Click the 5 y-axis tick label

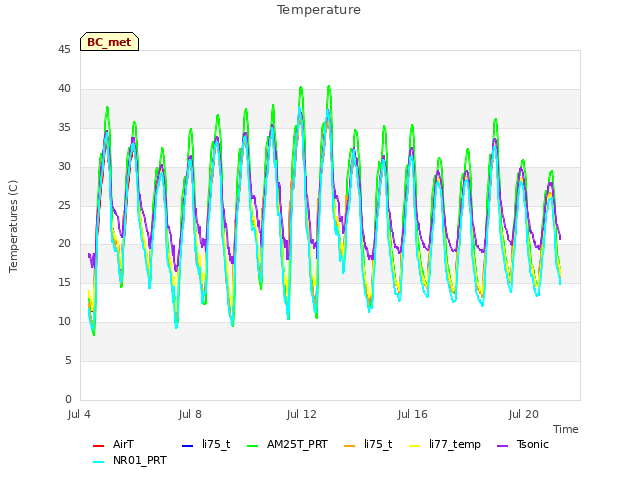coord(68,360)
